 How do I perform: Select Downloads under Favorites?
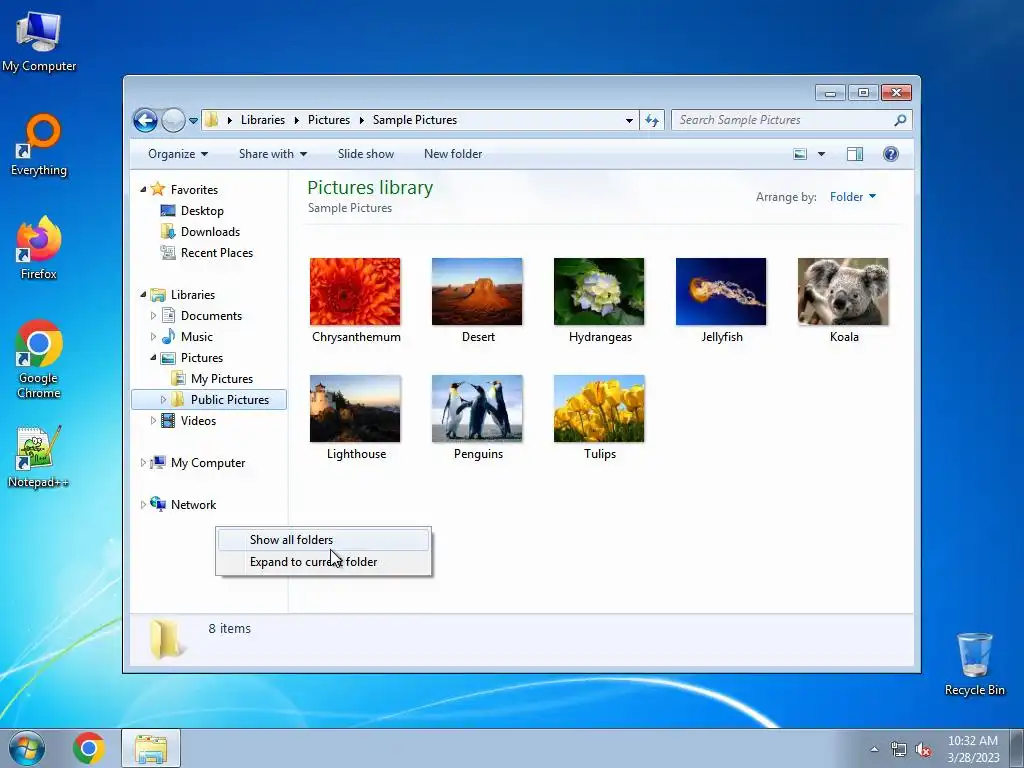click(210, 232)
